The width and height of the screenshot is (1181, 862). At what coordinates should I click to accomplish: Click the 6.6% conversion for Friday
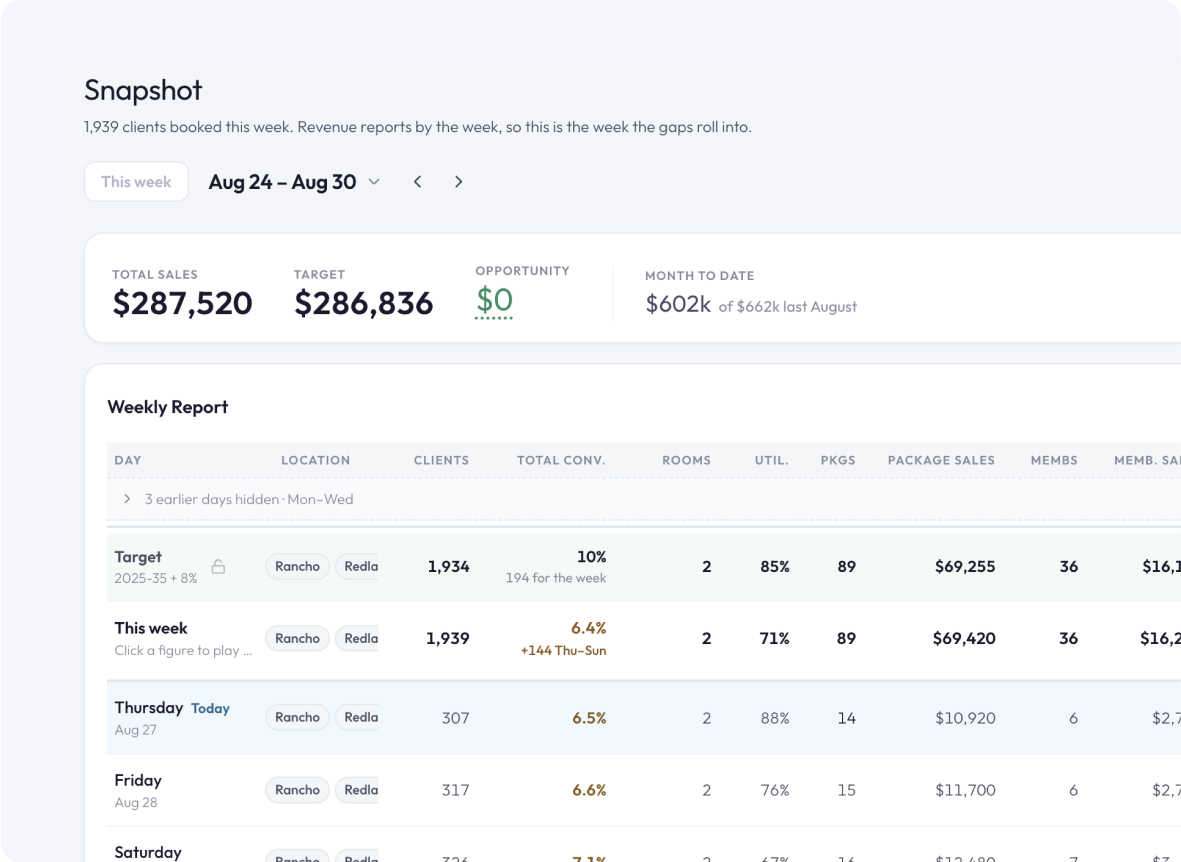click(x=589, y=790)
